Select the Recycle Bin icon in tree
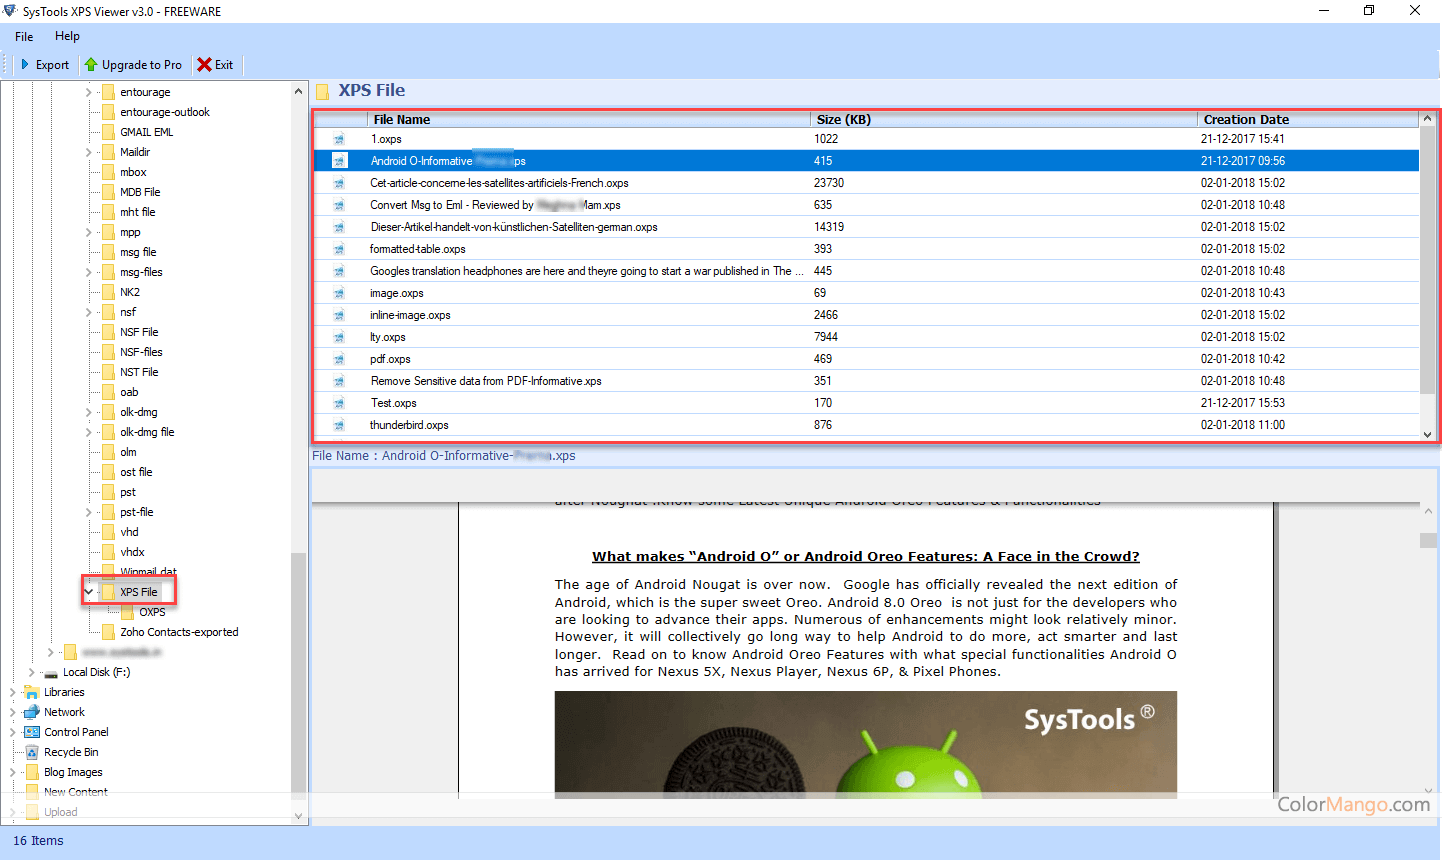1442x860 pixels. tap(32, 752)
